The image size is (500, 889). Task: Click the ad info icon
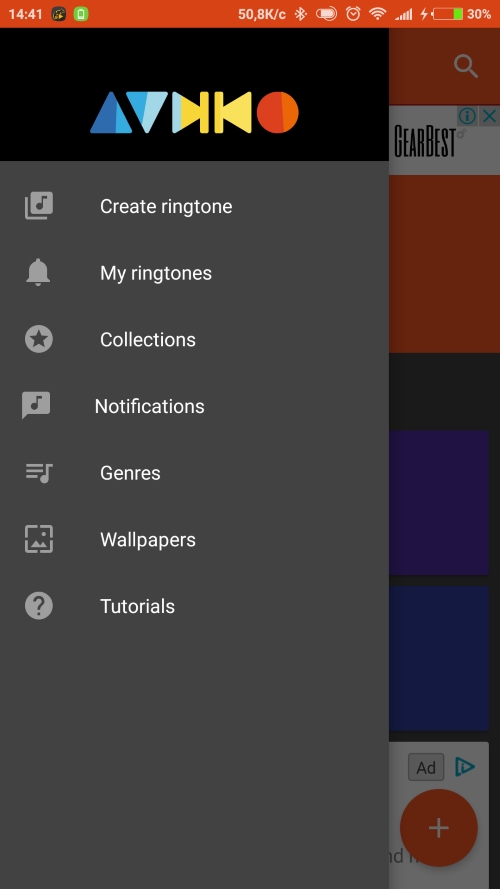coord(467,117)
